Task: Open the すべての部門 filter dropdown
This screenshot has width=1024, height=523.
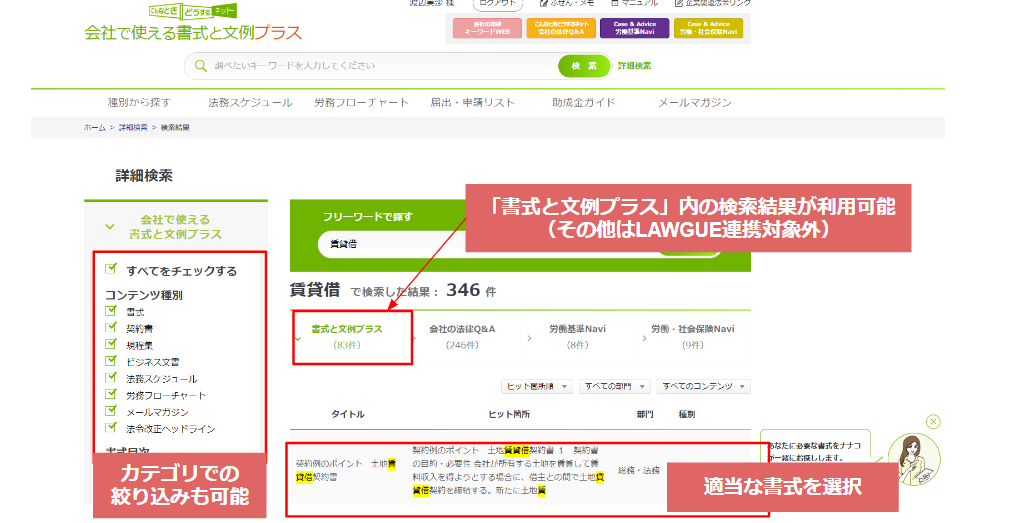Action: [x=614, y=386]
